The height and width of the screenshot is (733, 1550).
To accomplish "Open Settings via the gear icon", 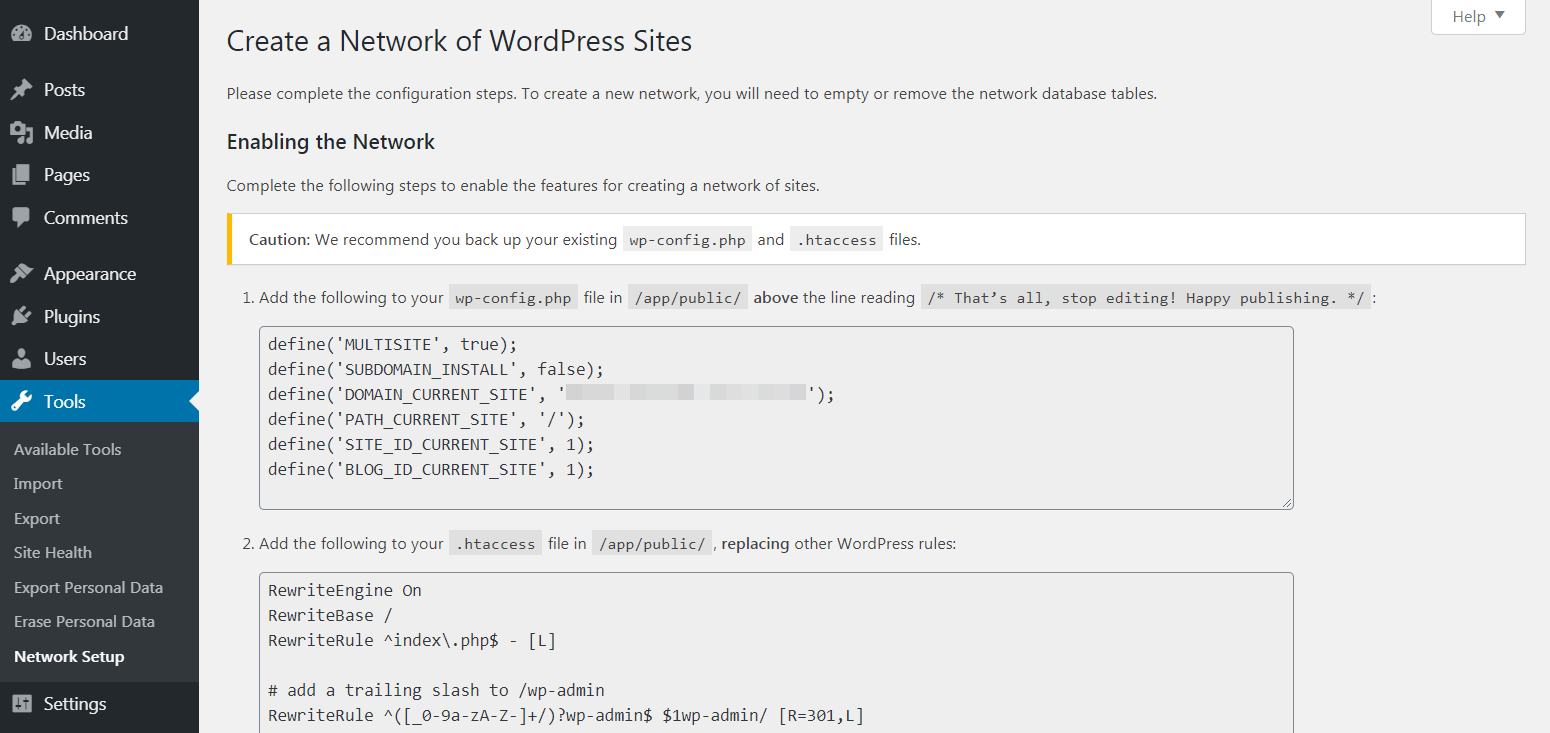I will click(x=22, y=703).
